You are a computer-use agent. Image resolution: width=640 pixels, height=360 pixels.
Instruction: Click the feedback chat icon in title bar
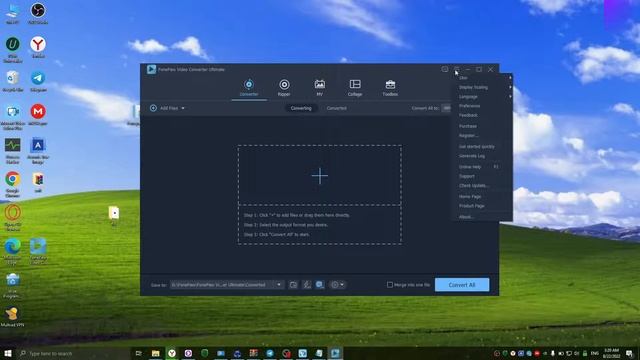(x=444, y=69)
